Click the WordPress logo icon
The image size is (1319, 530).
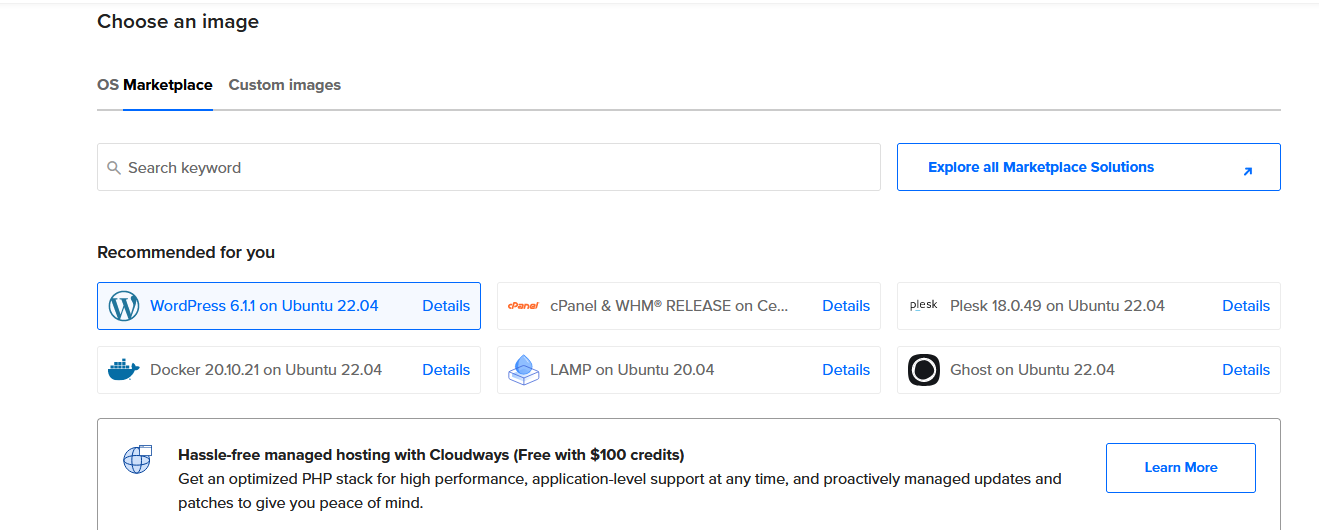coord(123,306)
